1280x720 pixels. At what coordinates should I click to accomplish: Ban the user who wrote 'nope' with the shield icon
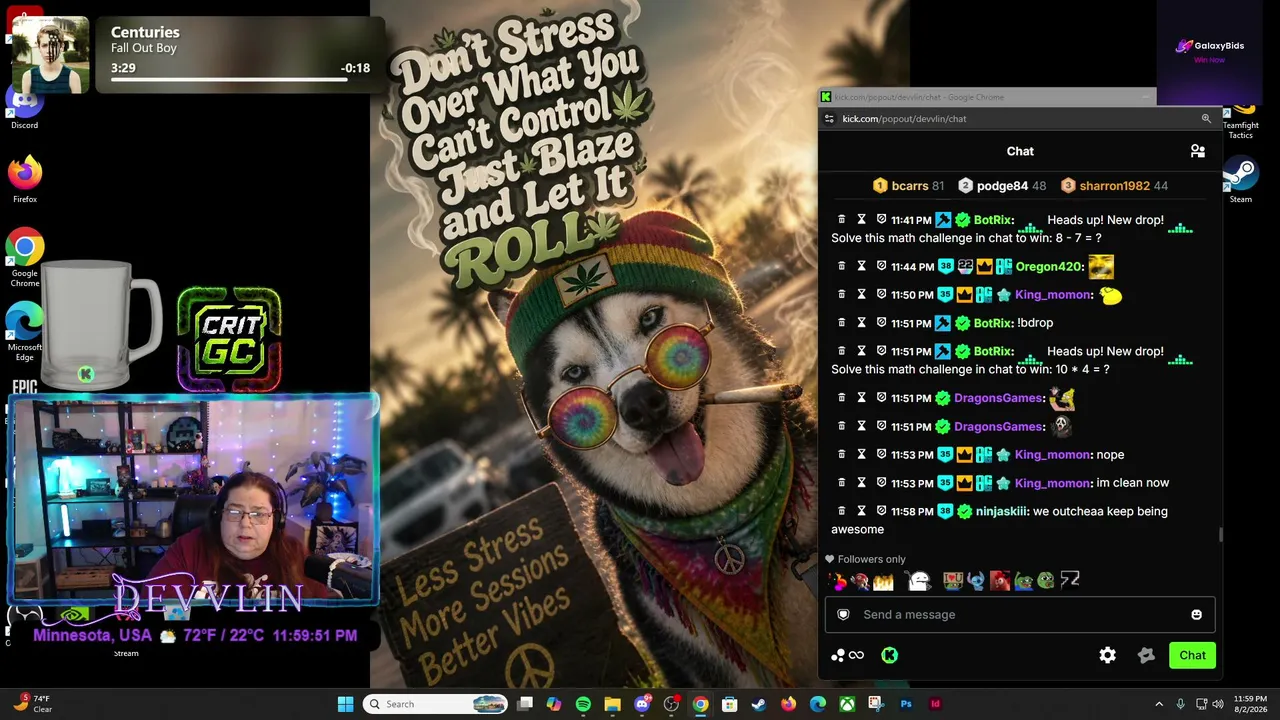pos(881,455)
